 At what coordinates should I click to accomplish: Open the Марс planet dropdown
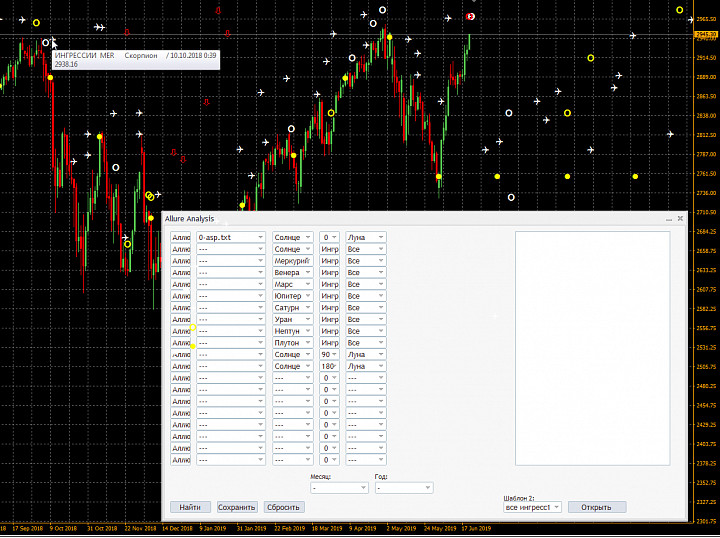pos(292,284)
